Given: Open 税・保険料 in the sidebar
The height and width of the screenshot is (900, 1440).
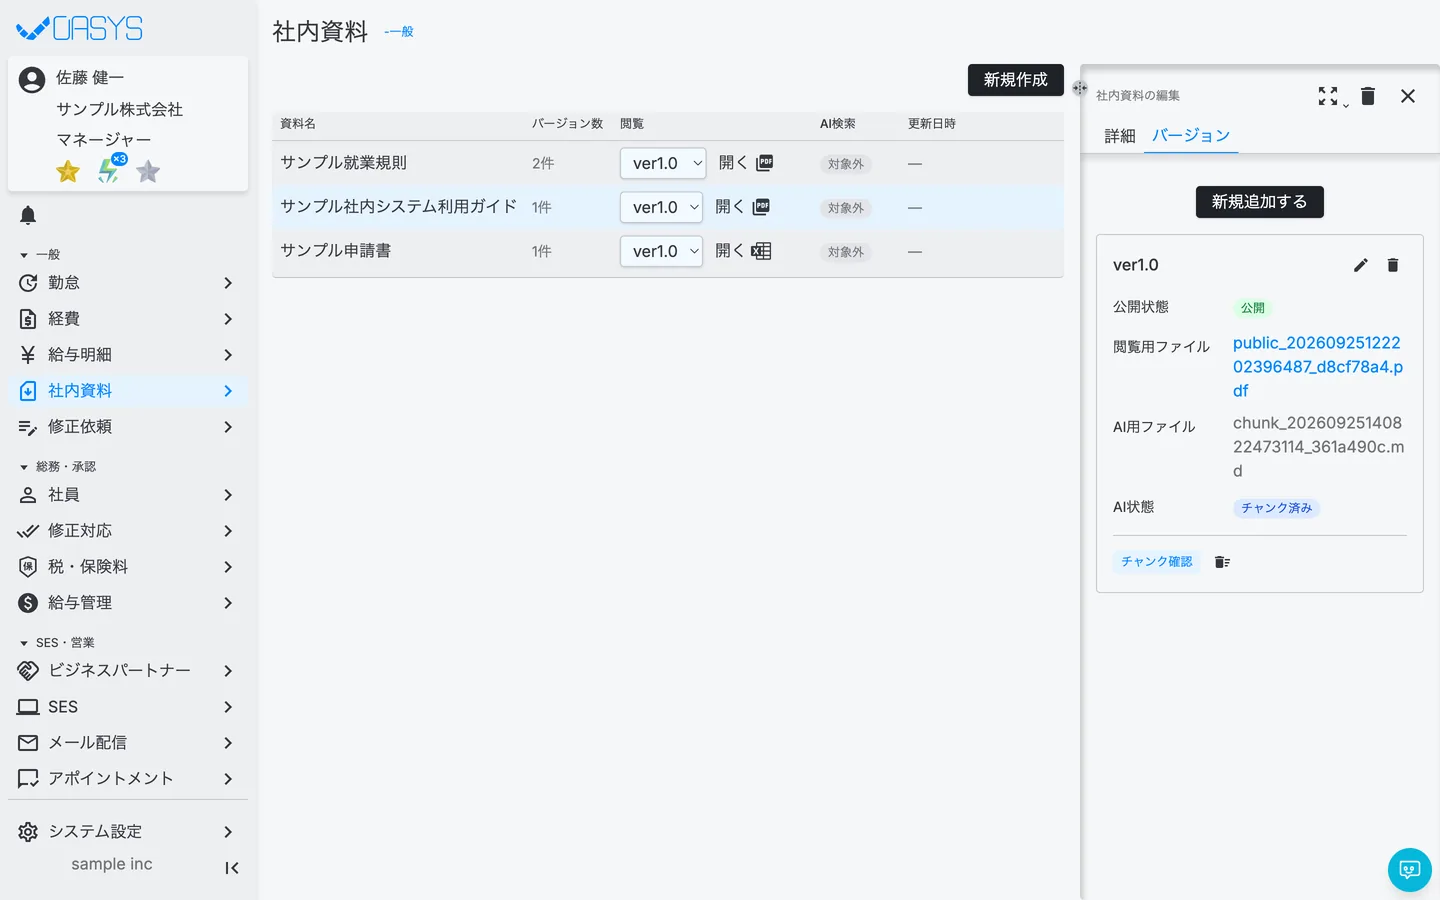Looking at the screenshot, I should click(128, 567).
